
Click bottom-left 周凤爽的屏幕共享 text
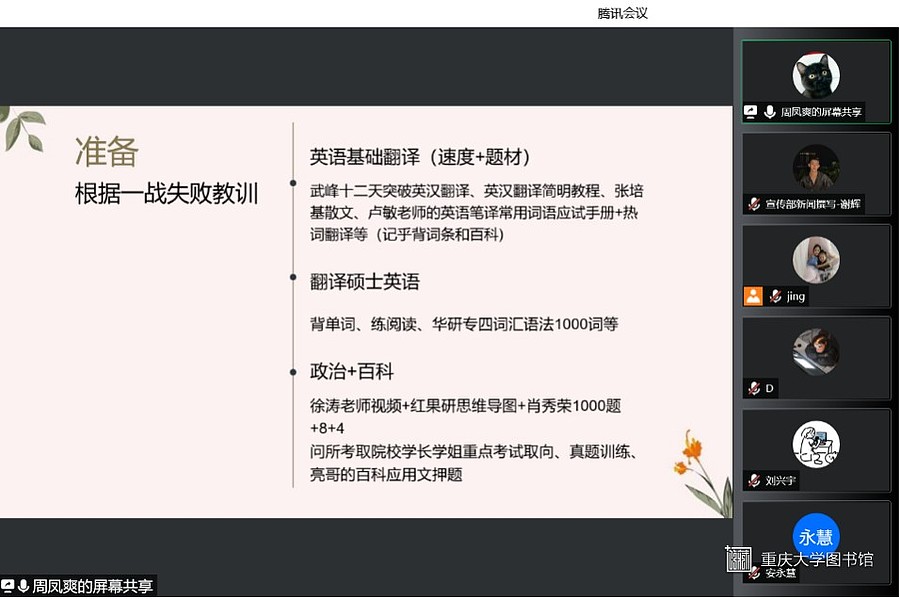(x=92, y=586)
